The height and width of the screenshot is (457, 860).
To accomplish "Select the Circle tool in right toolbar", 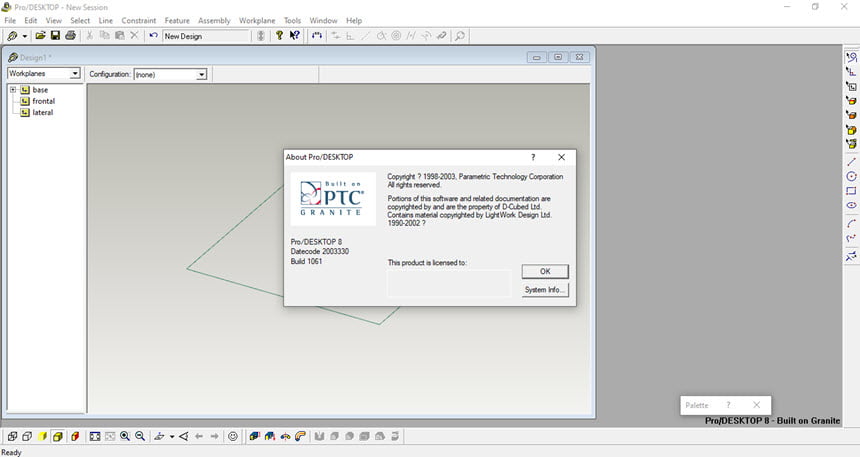I will (851, 176).
